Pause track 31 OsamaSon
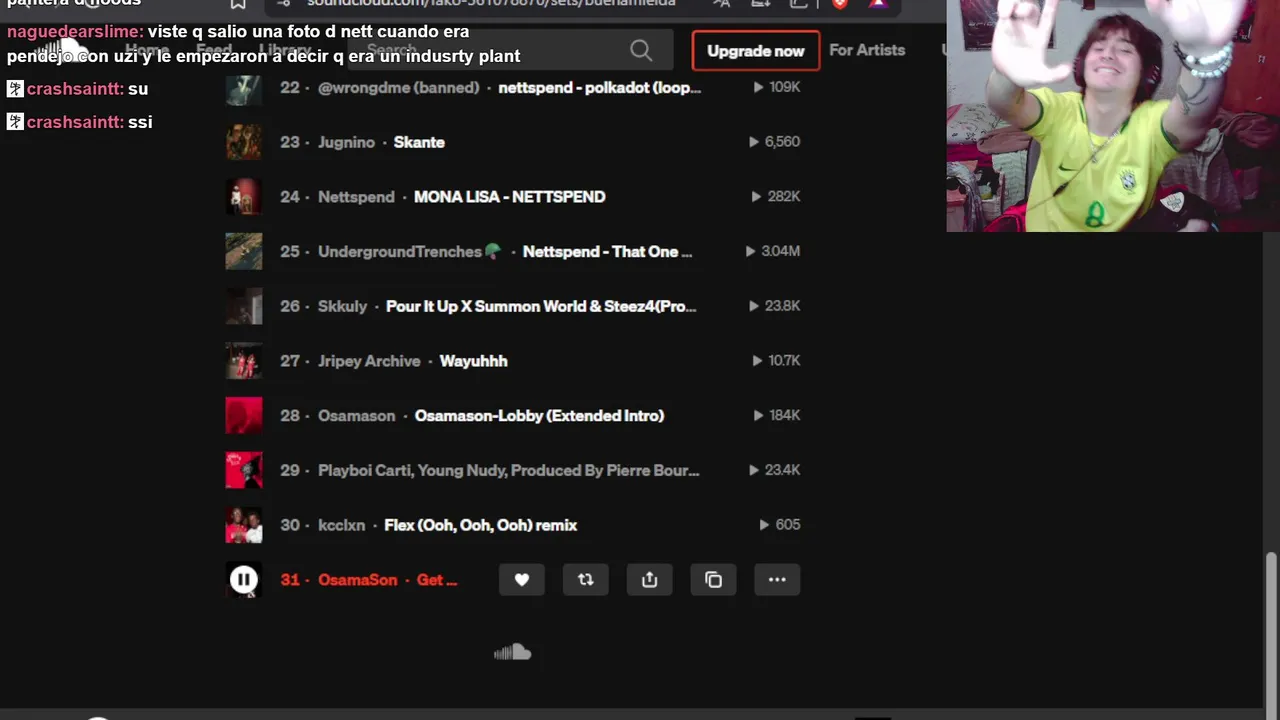Image resolution: width=1280 pixels, height=720 pixels. point(243,580)
